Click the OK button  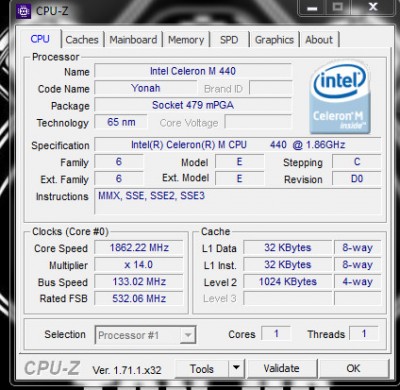(x=353, y=368)
